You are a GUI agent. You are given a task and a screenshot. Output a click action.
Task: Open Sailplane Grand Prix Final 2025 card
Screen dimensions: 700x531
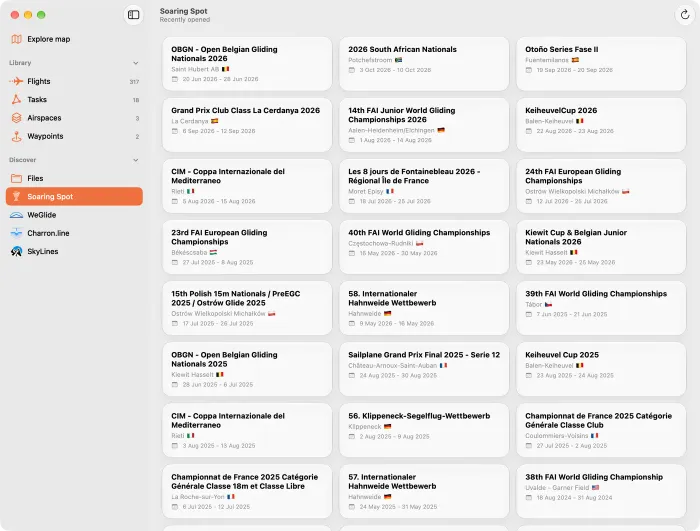click(424, 369)
